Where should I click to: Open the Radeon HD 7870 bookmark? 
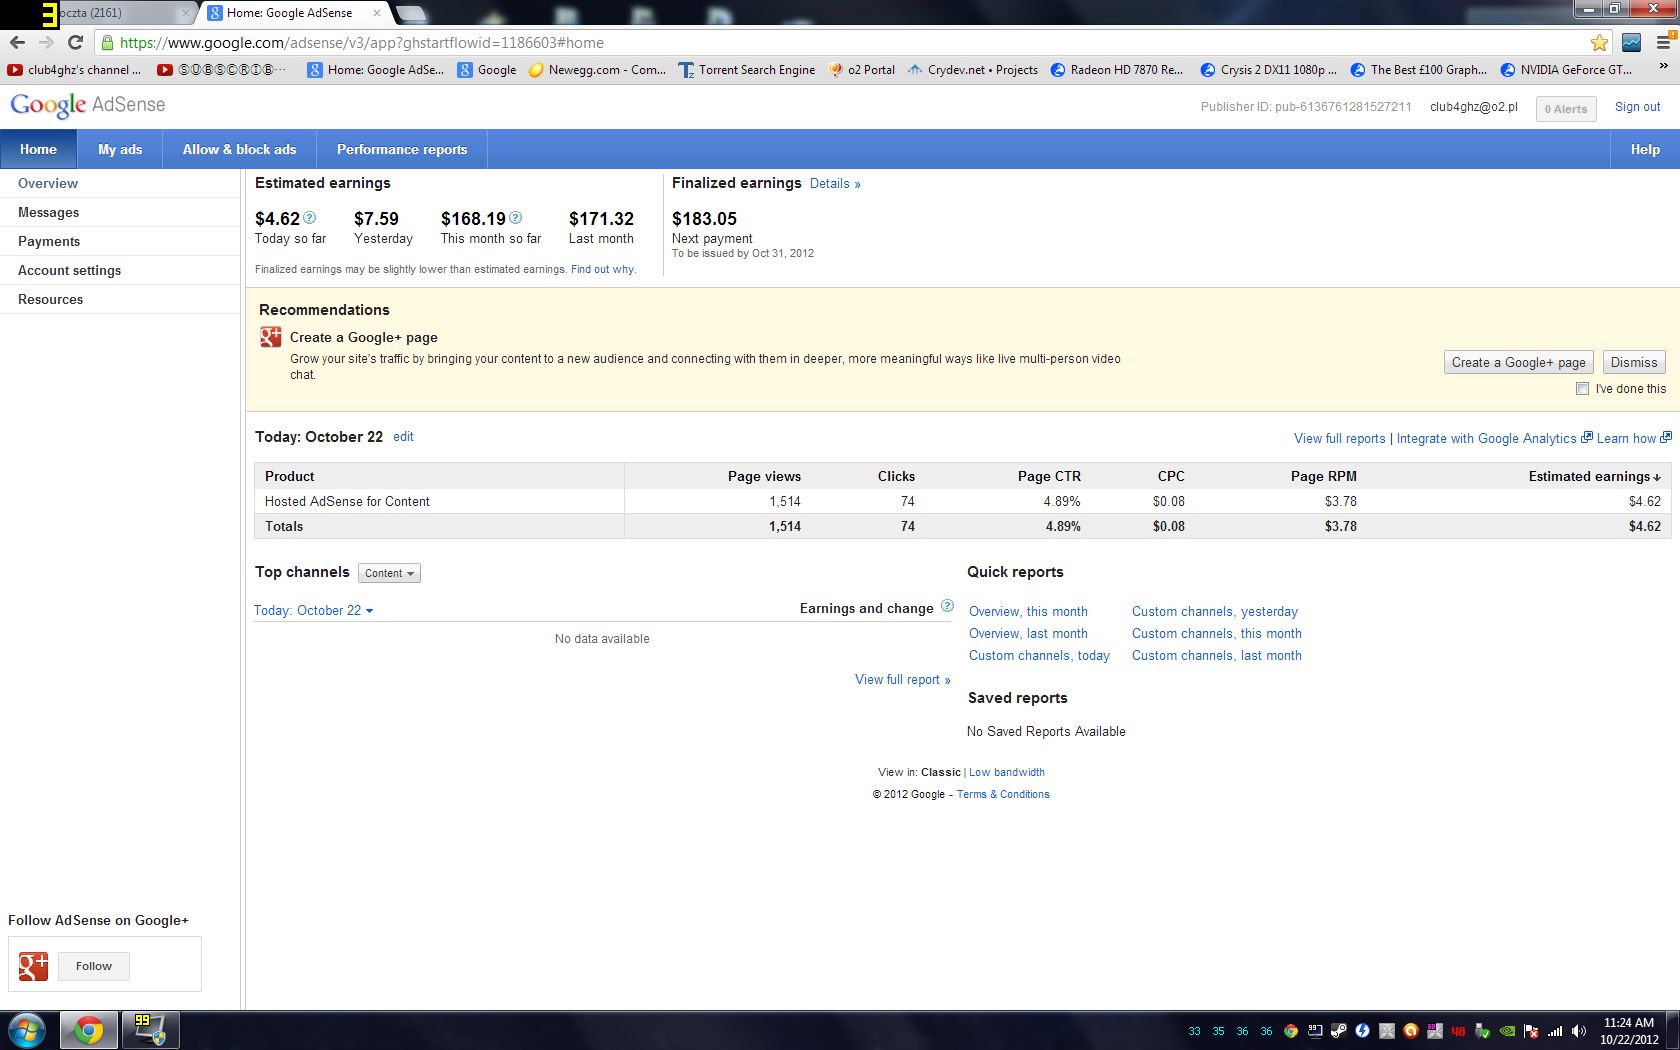tap(1116, 70)
